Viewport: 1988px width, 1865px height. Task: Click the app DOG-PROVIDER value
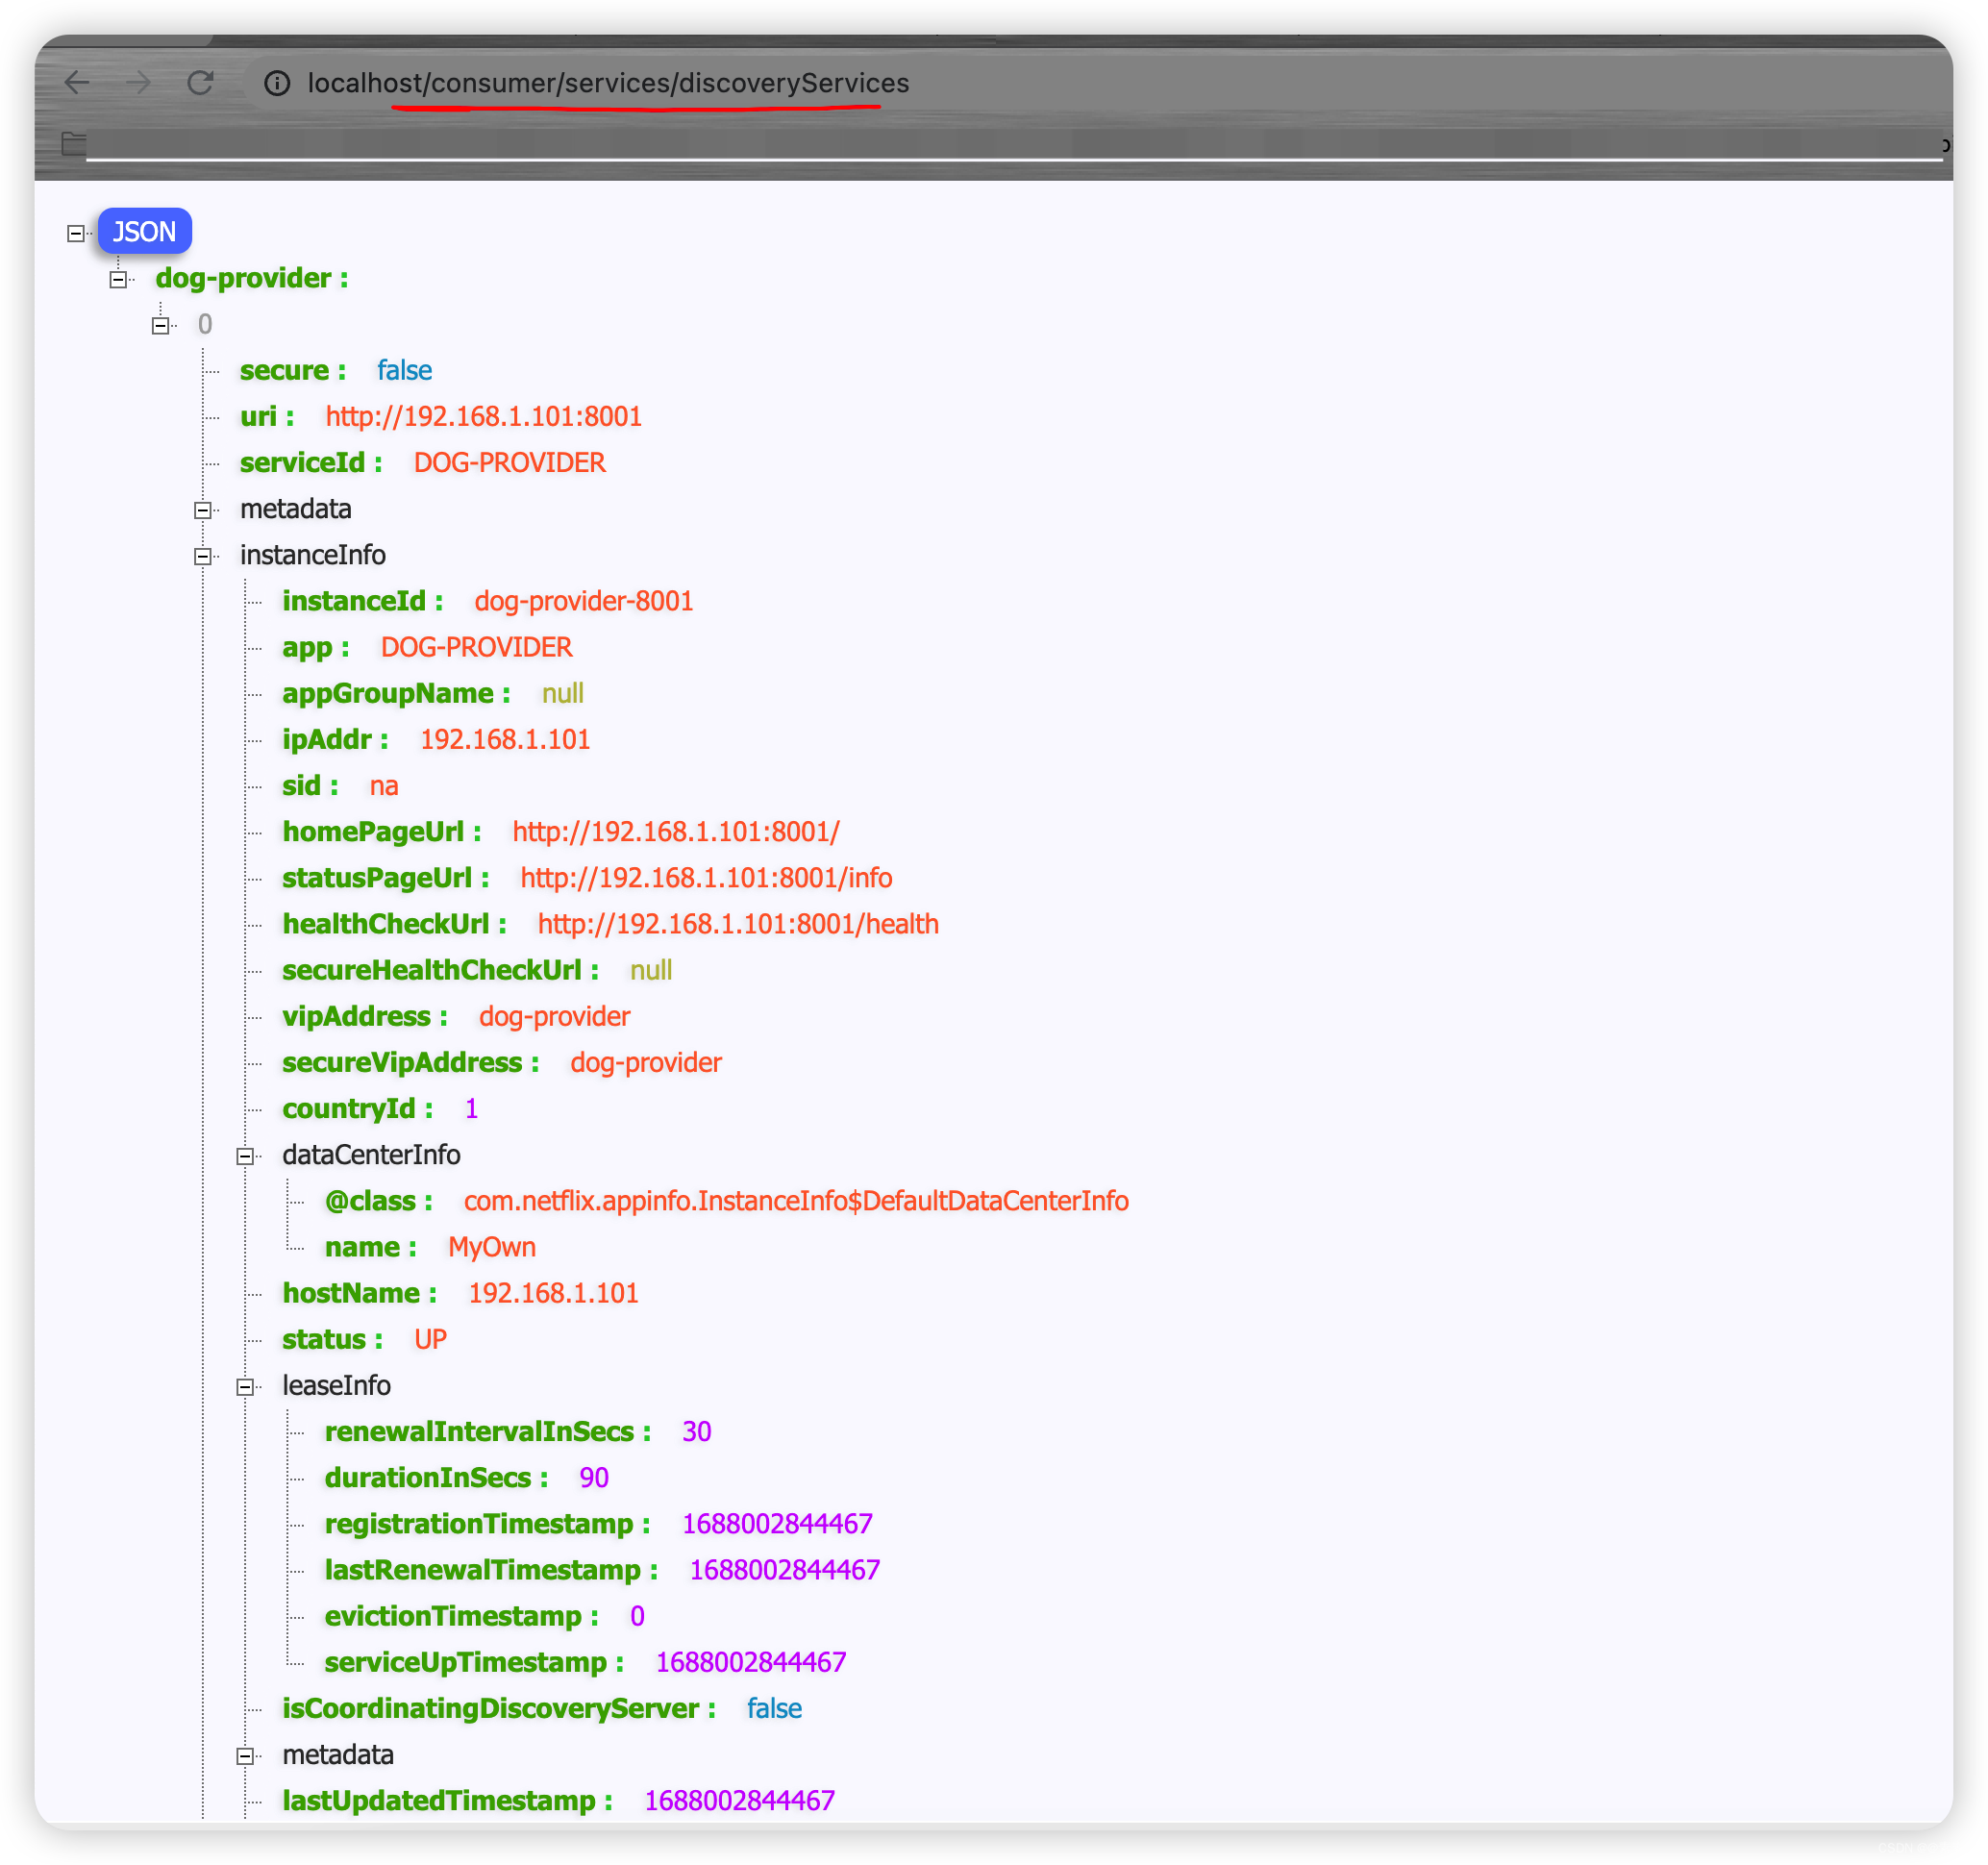[477, 647]
